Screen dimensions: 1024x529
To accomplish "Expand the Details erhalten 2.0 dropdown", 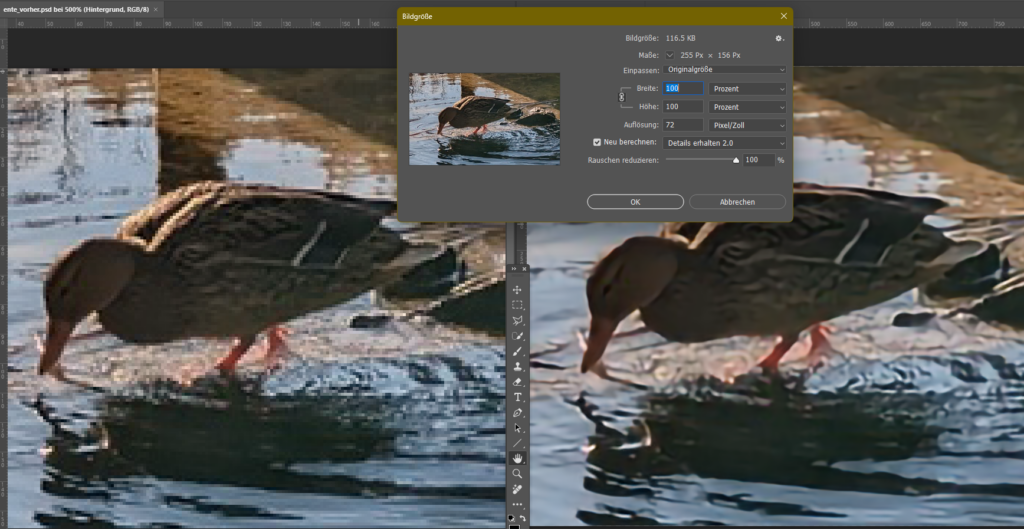I will [x=726, y=143].
